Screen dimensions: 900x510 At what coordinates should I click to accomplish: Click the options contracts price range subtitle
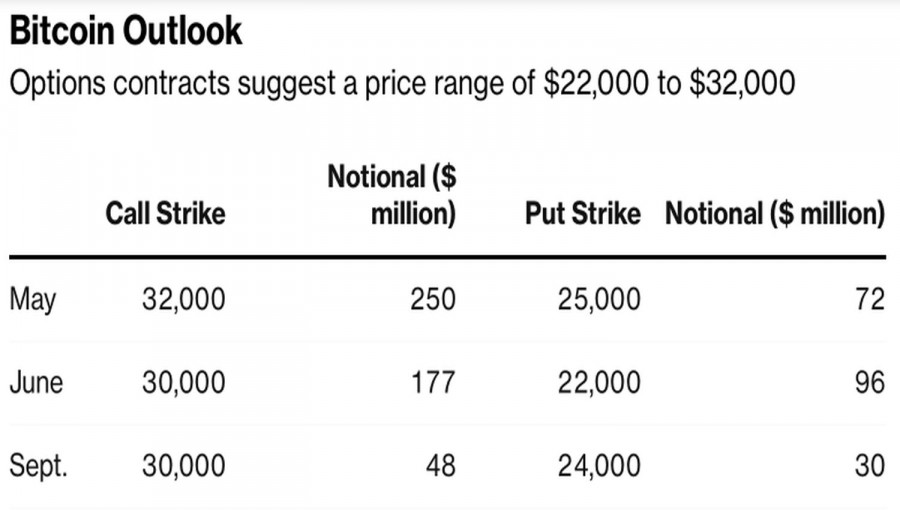402,84
